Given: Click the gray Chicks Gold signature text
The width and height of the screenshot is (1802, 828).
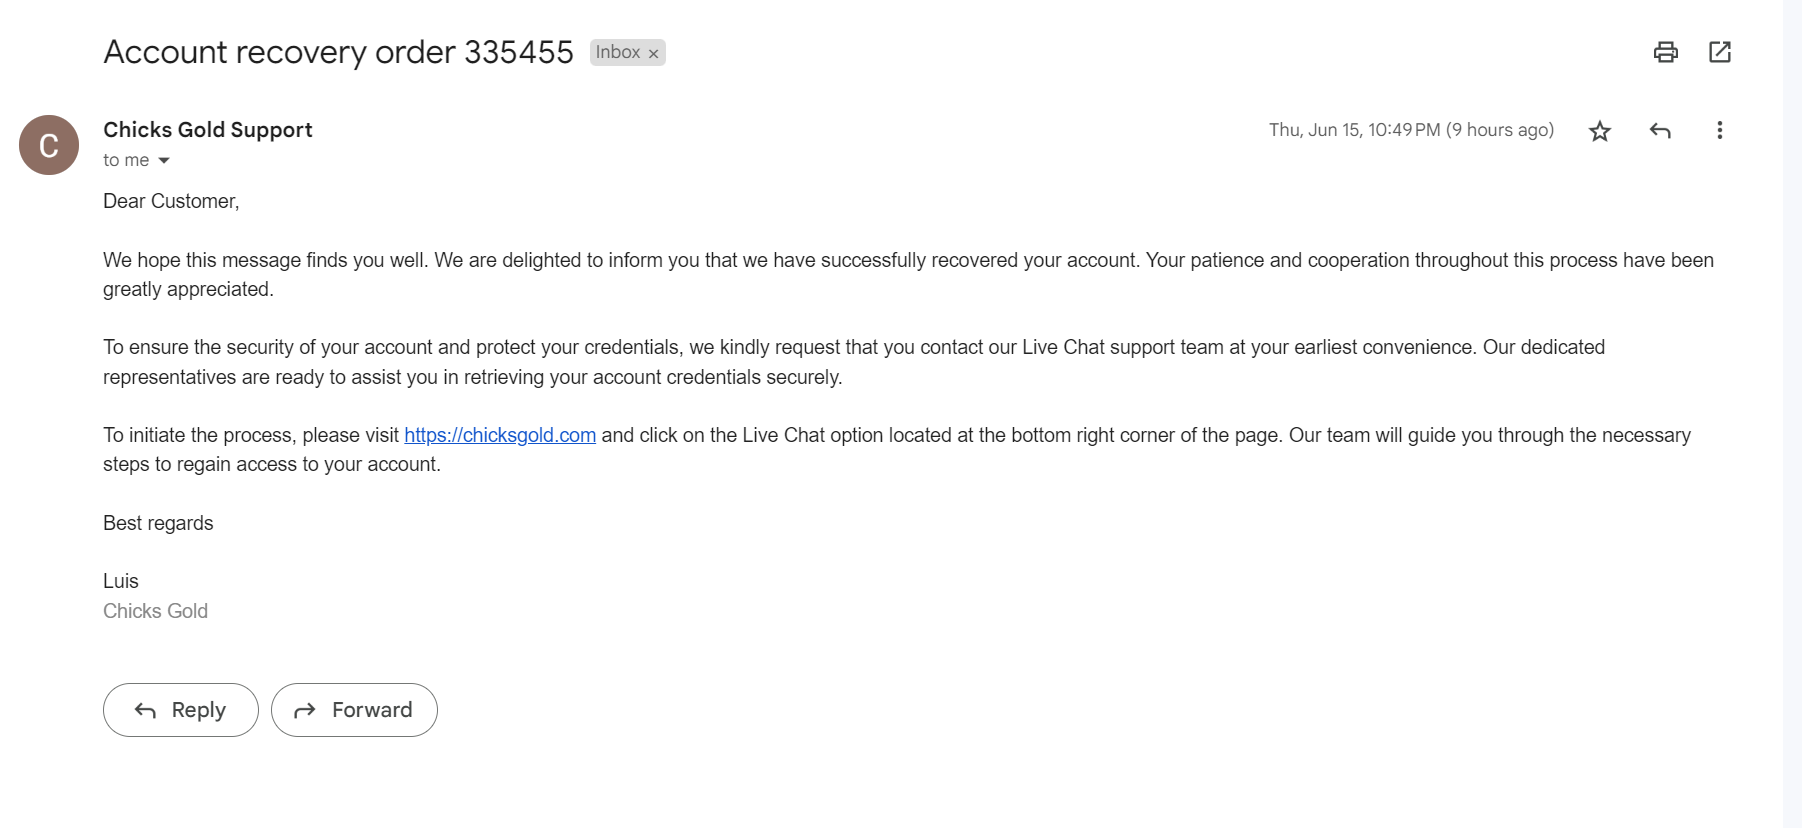Looking at the screenshot, I should [x=155, y=611].
